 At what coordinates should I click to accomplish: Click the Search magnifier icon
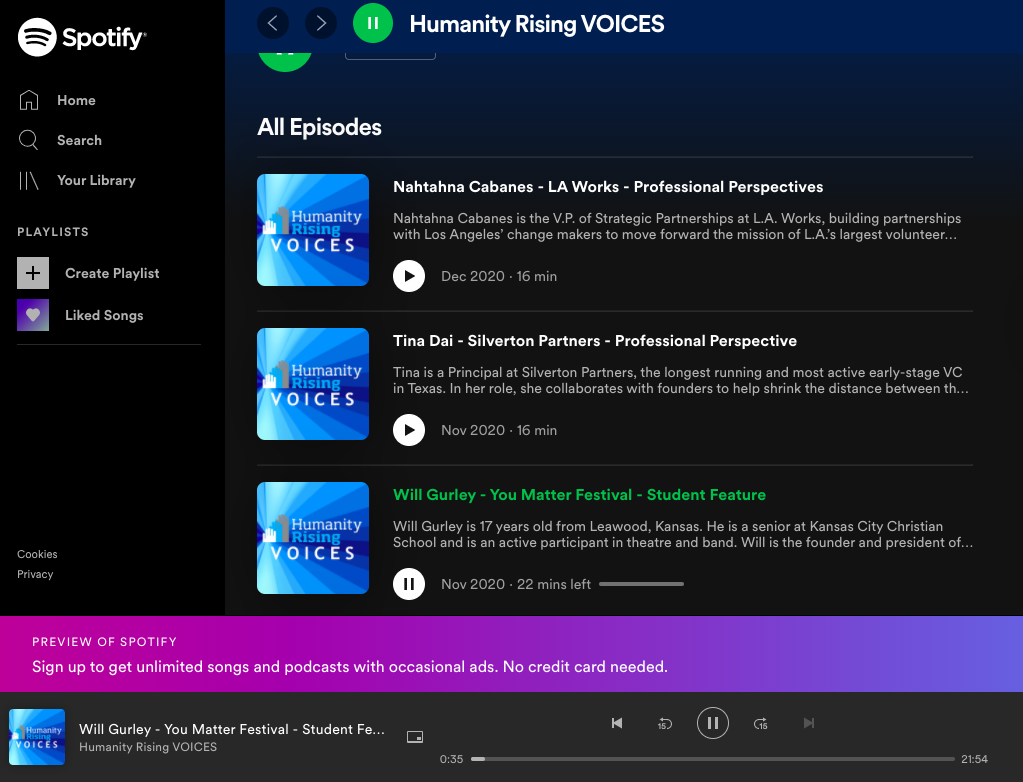(x=29, y=140)
